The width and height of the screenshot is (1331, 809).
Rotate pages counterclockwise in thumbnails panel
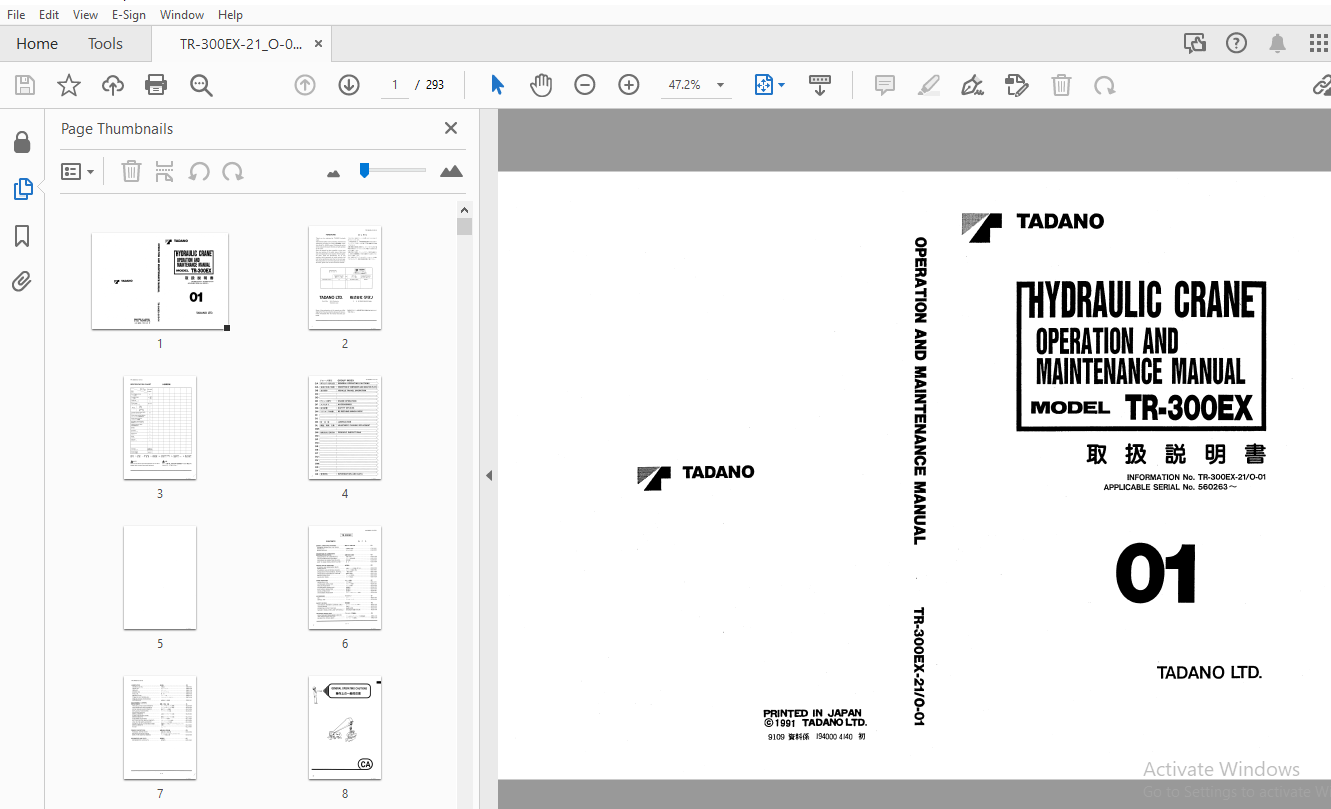[x=199, y=172]
